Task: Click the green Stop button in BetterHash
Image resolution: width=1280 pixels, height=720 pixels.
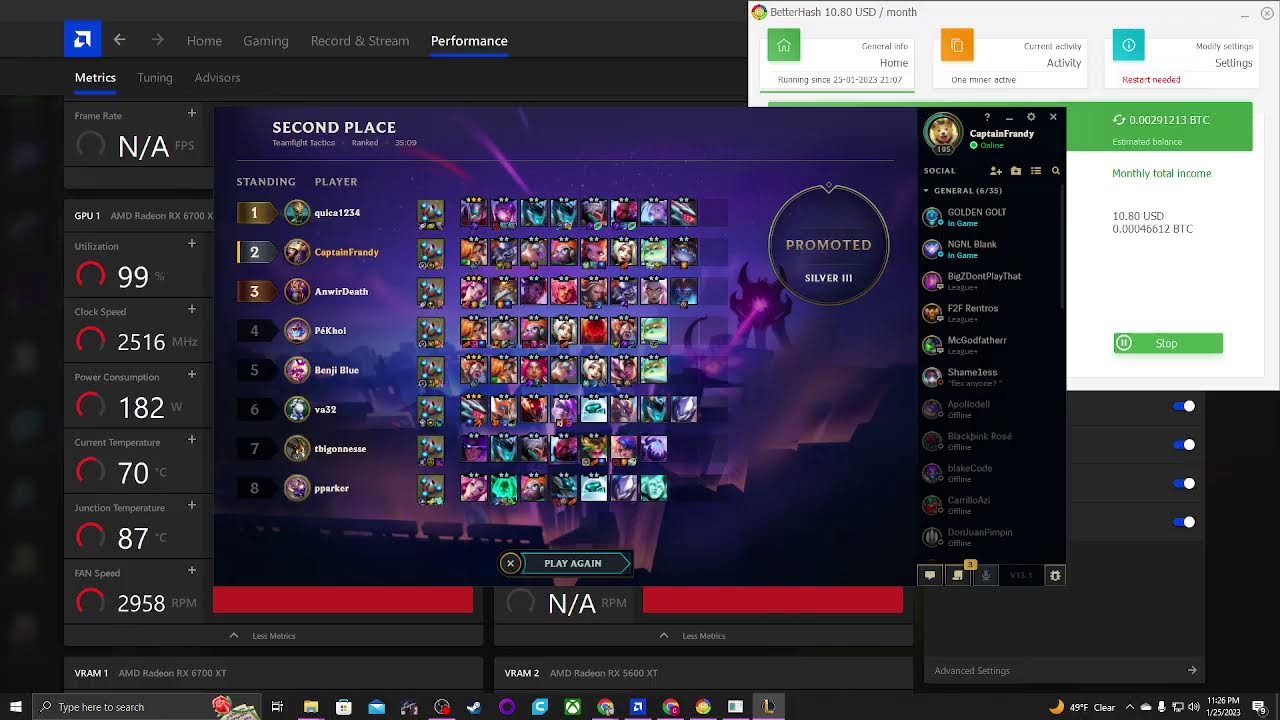Action: [x=1168, y=343]
